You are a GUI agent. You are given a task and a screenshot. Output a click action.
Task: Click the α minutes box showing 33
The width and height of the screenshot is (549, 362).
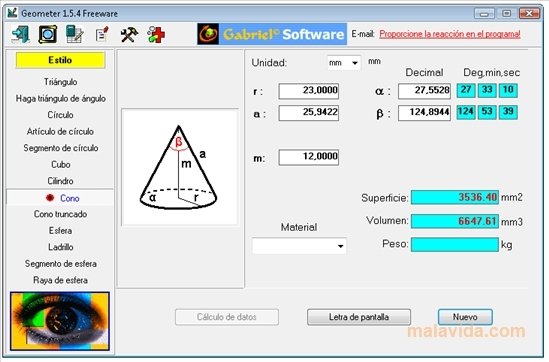[x=487, y=90]
